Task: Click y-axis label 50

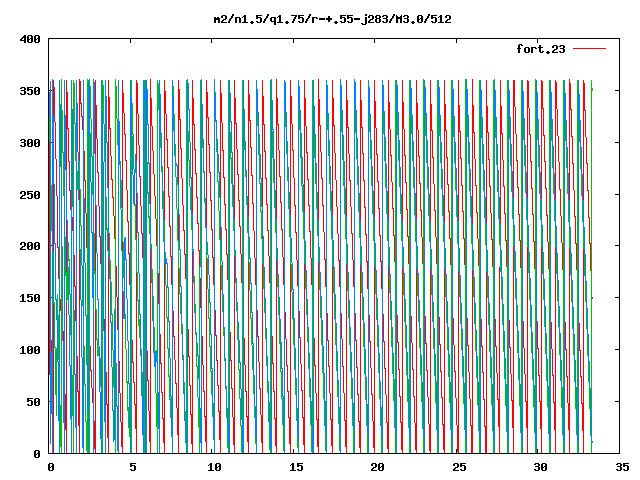Action: coord(34,402)
